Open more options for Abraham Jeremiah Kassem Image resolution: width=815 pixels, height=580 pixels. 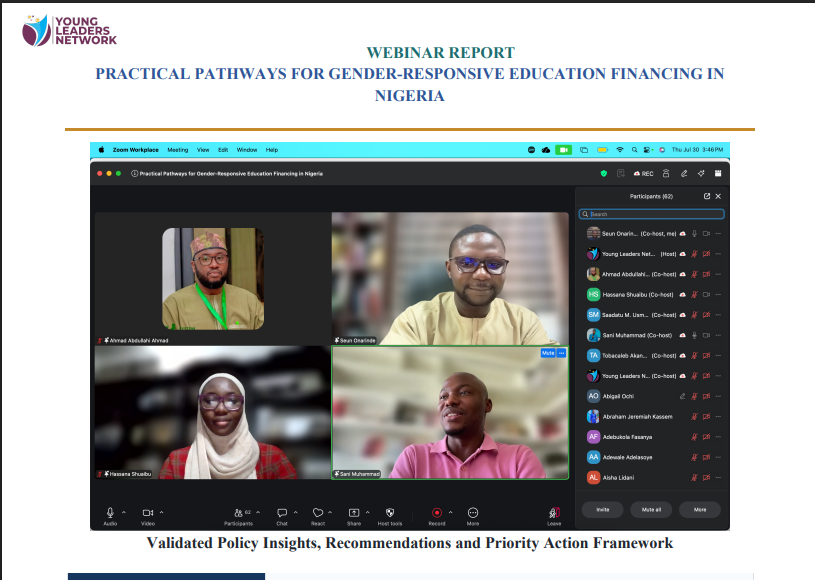718,416
